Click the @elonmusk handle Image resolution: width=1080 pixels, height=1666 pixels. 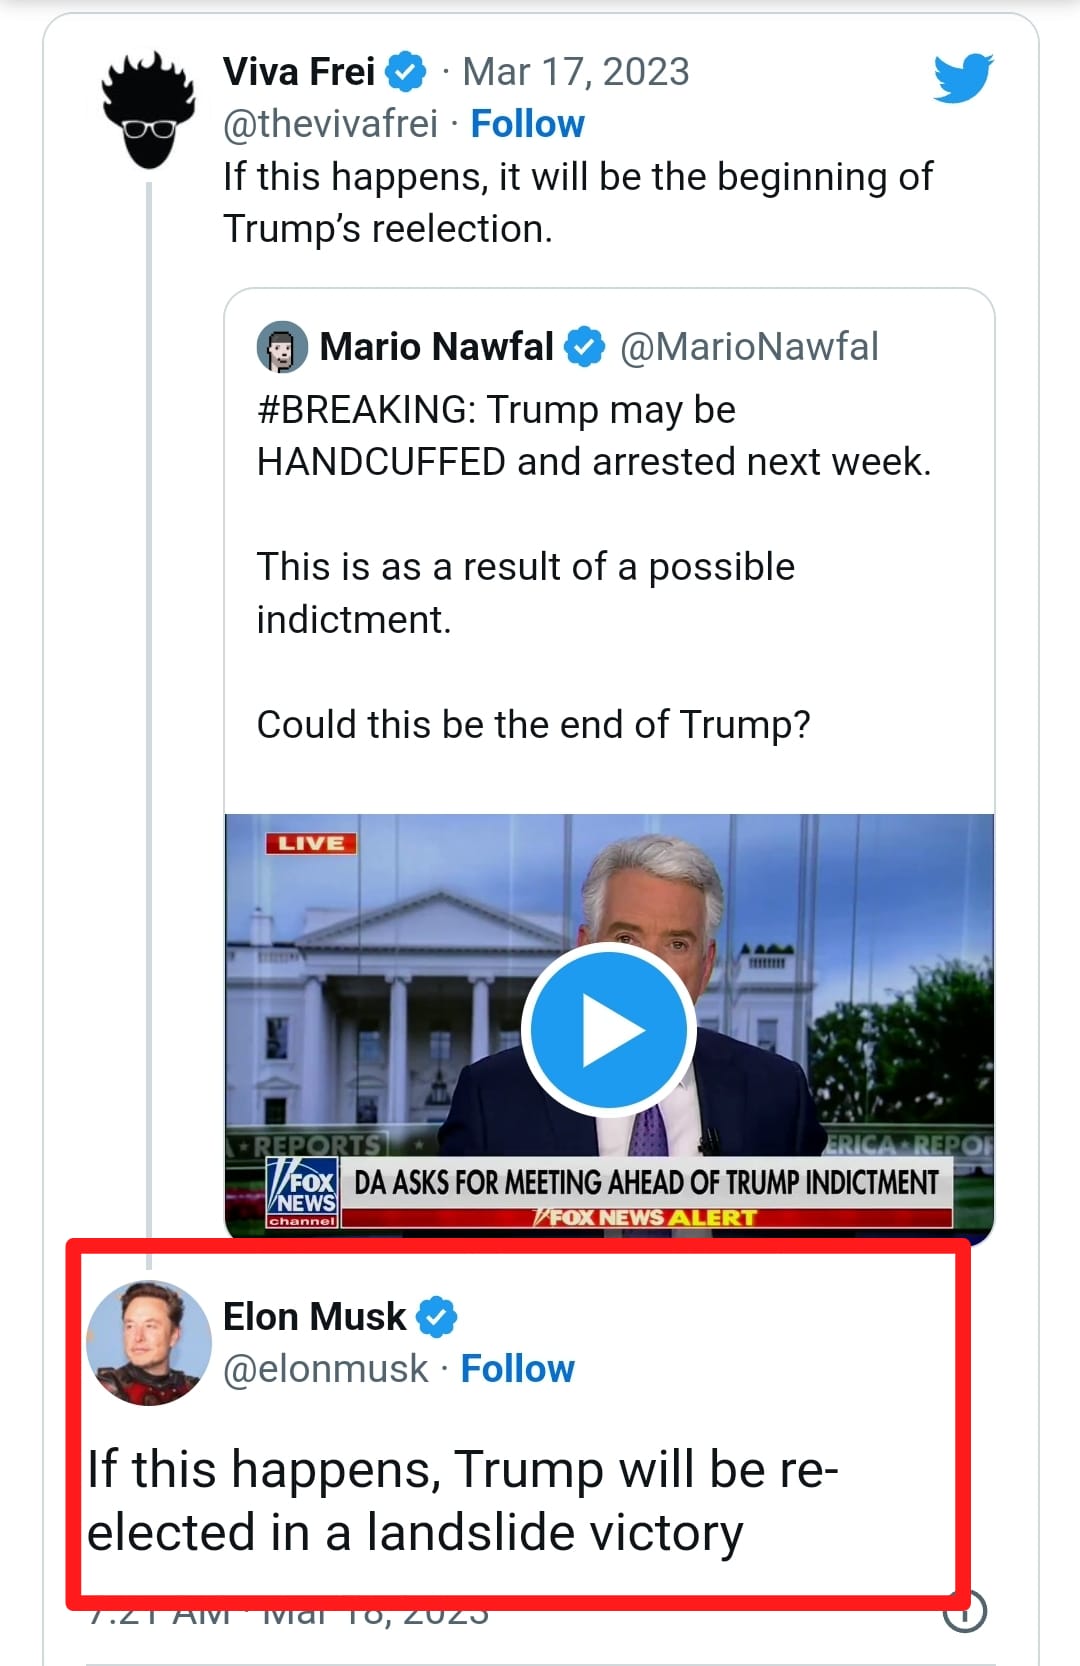coord(325,1369)
